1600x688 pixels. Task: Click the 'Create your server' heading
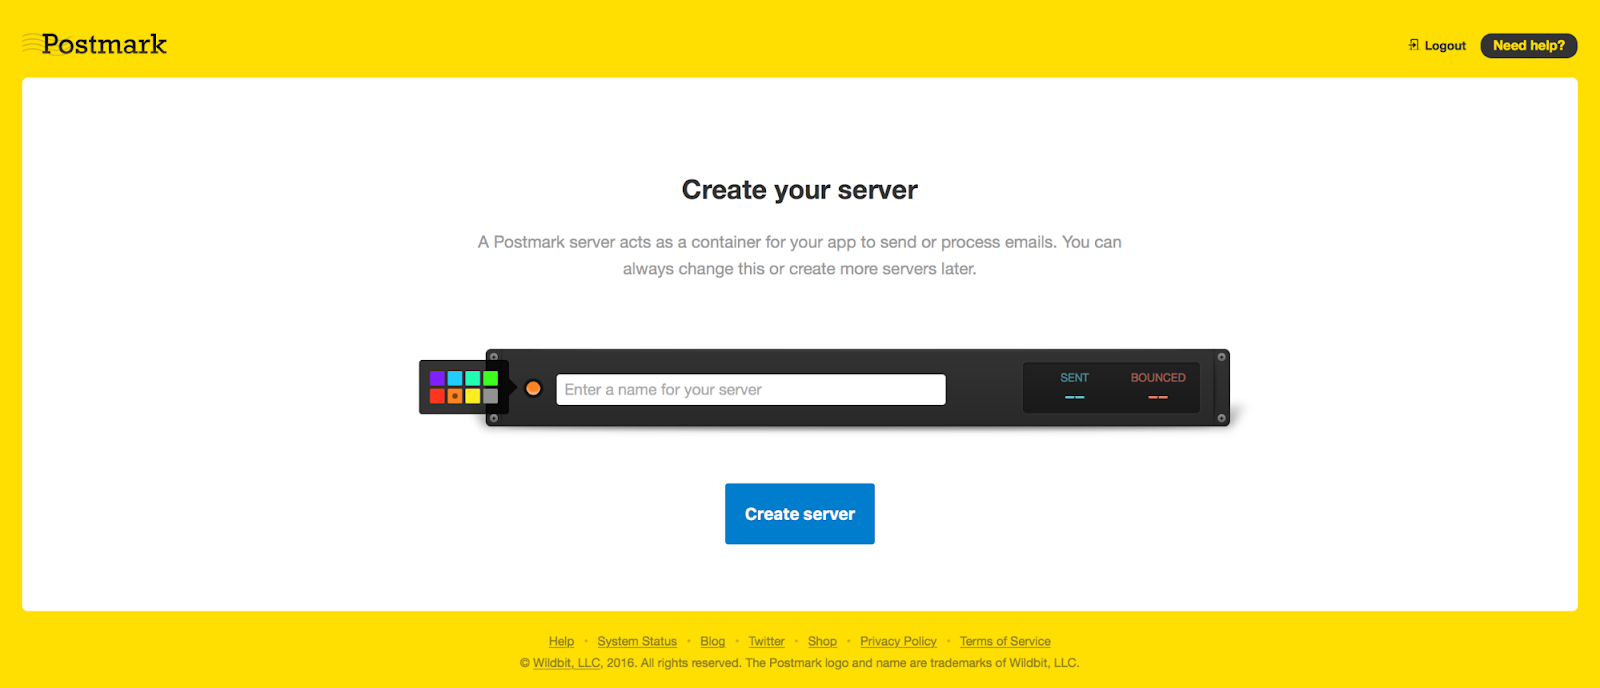(x=800, y=190)
